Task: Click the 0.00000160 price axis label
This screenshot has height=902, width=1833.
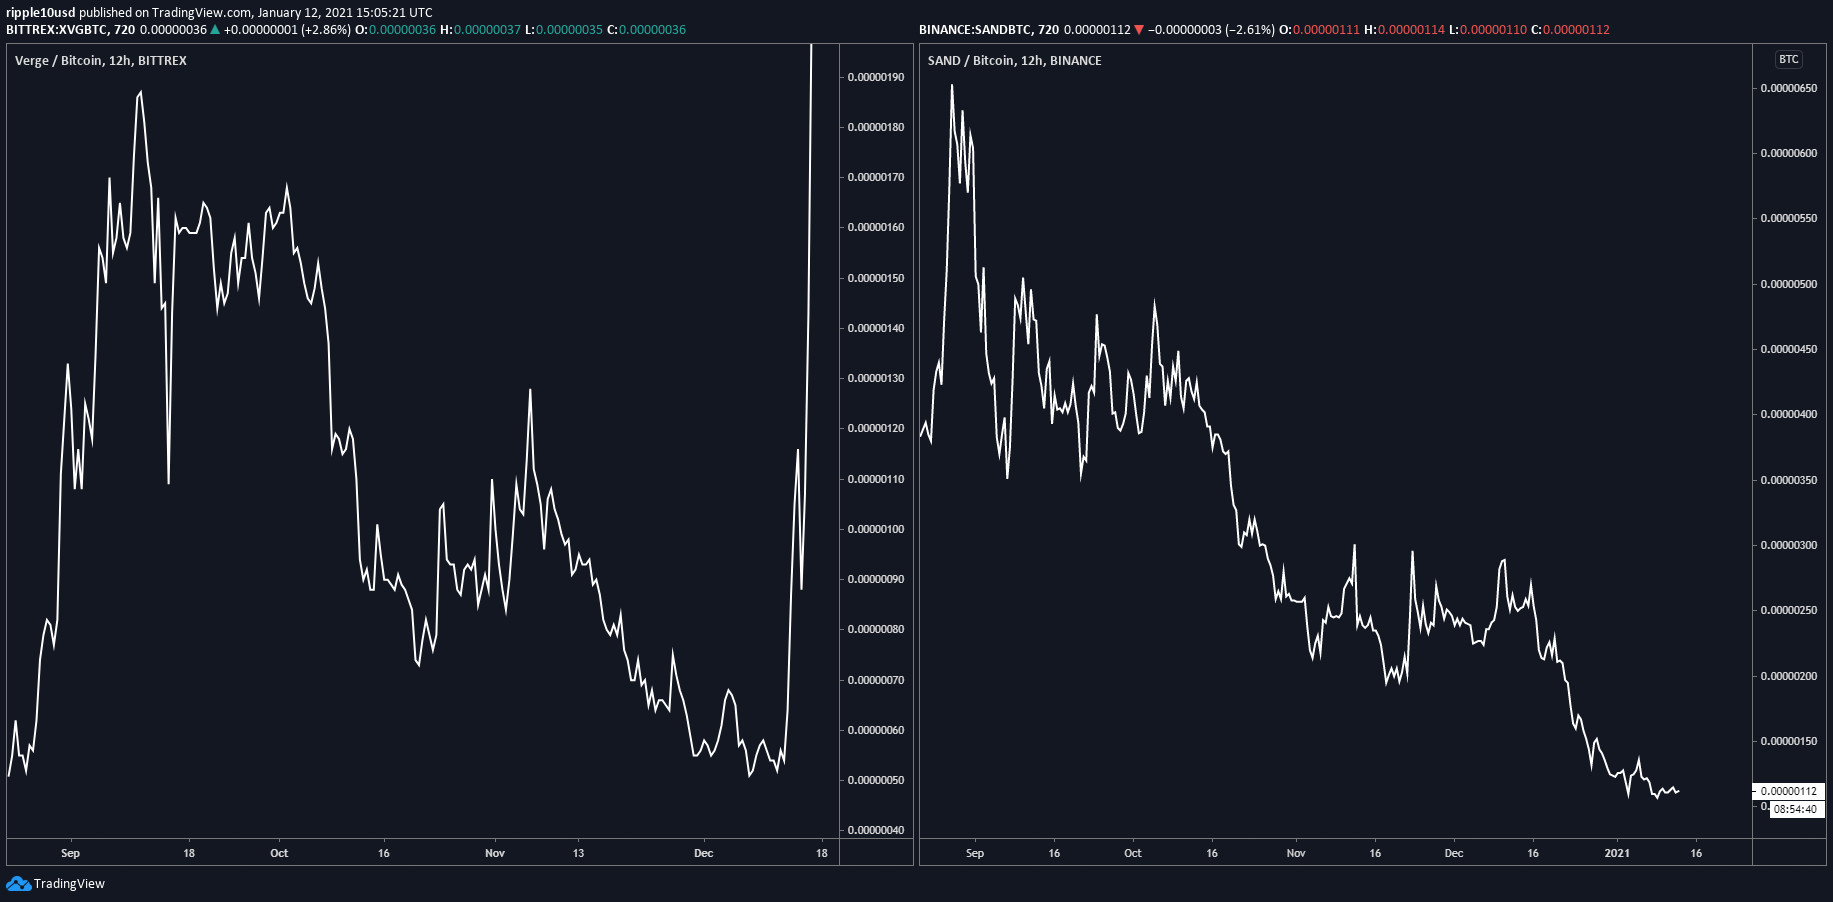Action: 876,227
